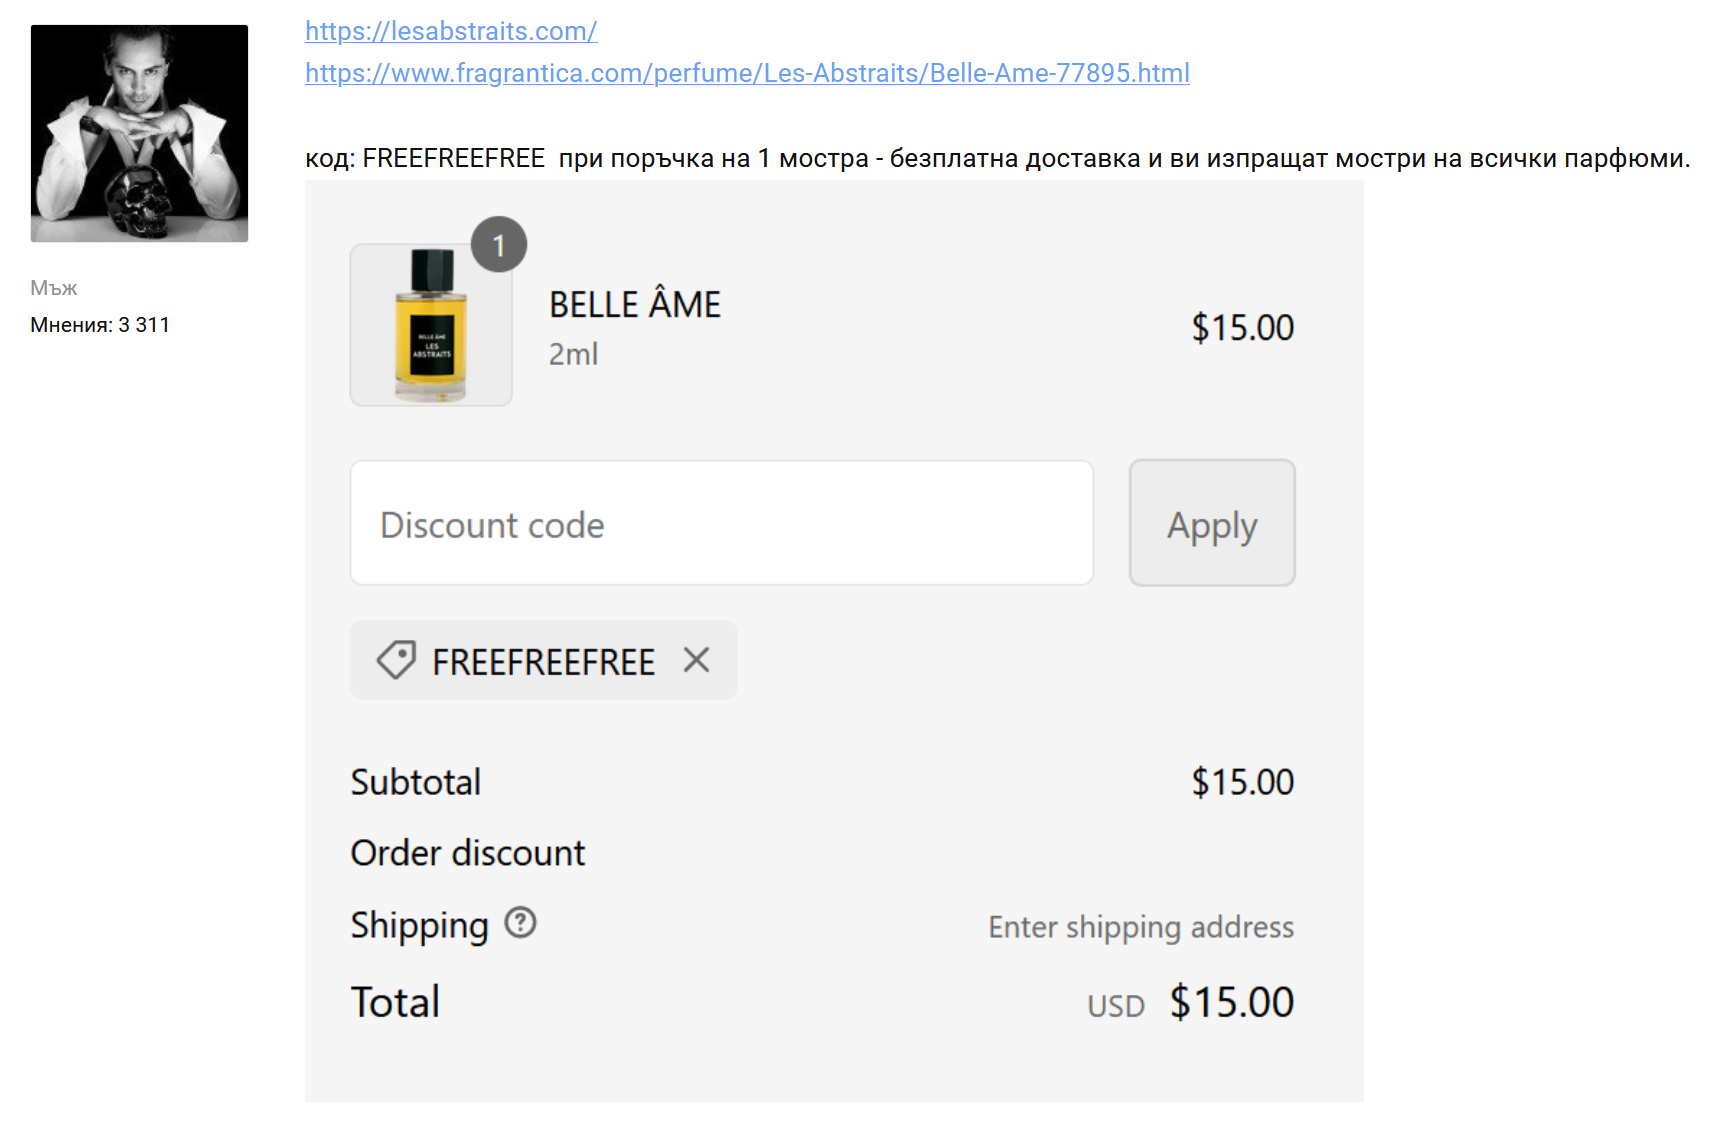This screenshot has height=1130, width=1721.
Task: Click the user's black-and-white avatar photo
Action: tap(139, 133)
